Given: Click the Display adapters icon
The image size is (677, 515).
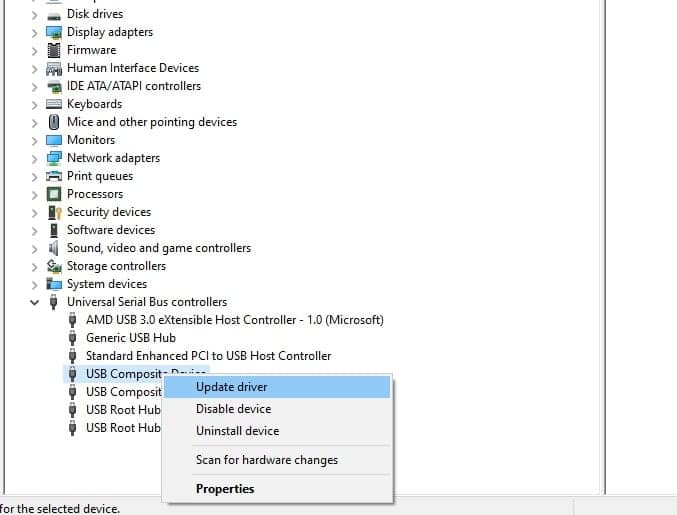Looking at the screenshot, I should pos(54,32).
